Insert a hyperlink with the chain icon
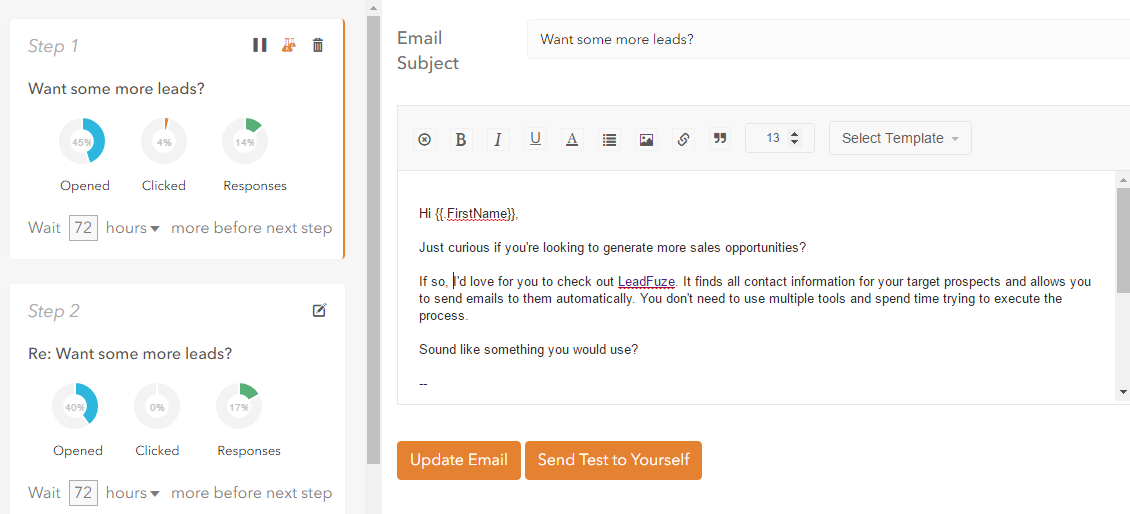The height and width of the screenshot is (514, 1130). coord(683,139)
